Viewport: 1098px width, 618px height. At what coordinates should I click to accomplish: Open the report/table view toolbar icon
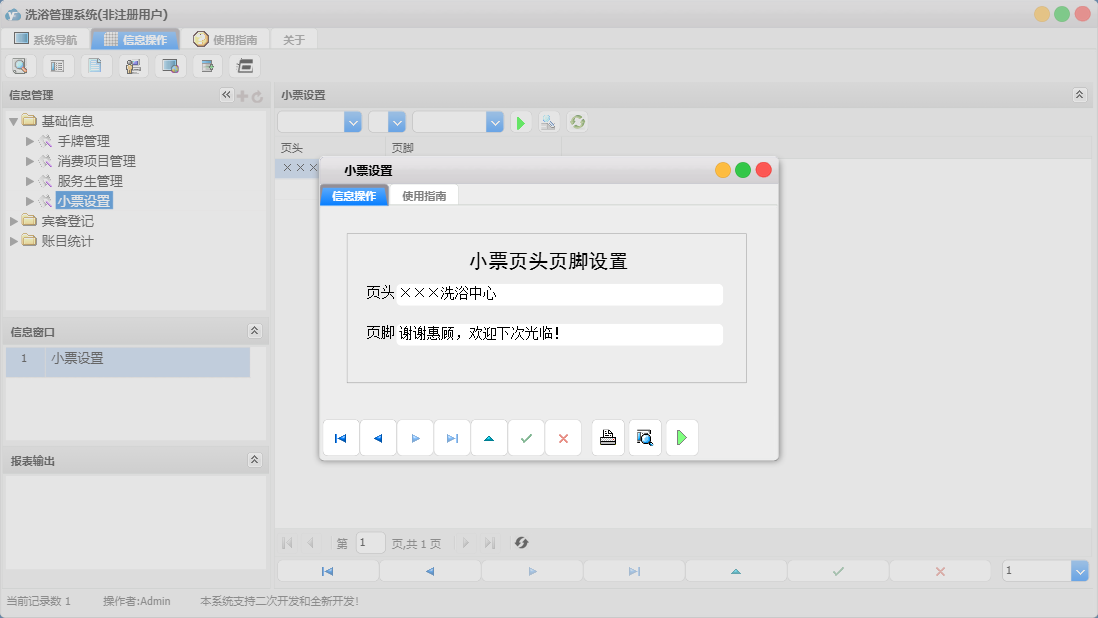click(x=57, y=65)
